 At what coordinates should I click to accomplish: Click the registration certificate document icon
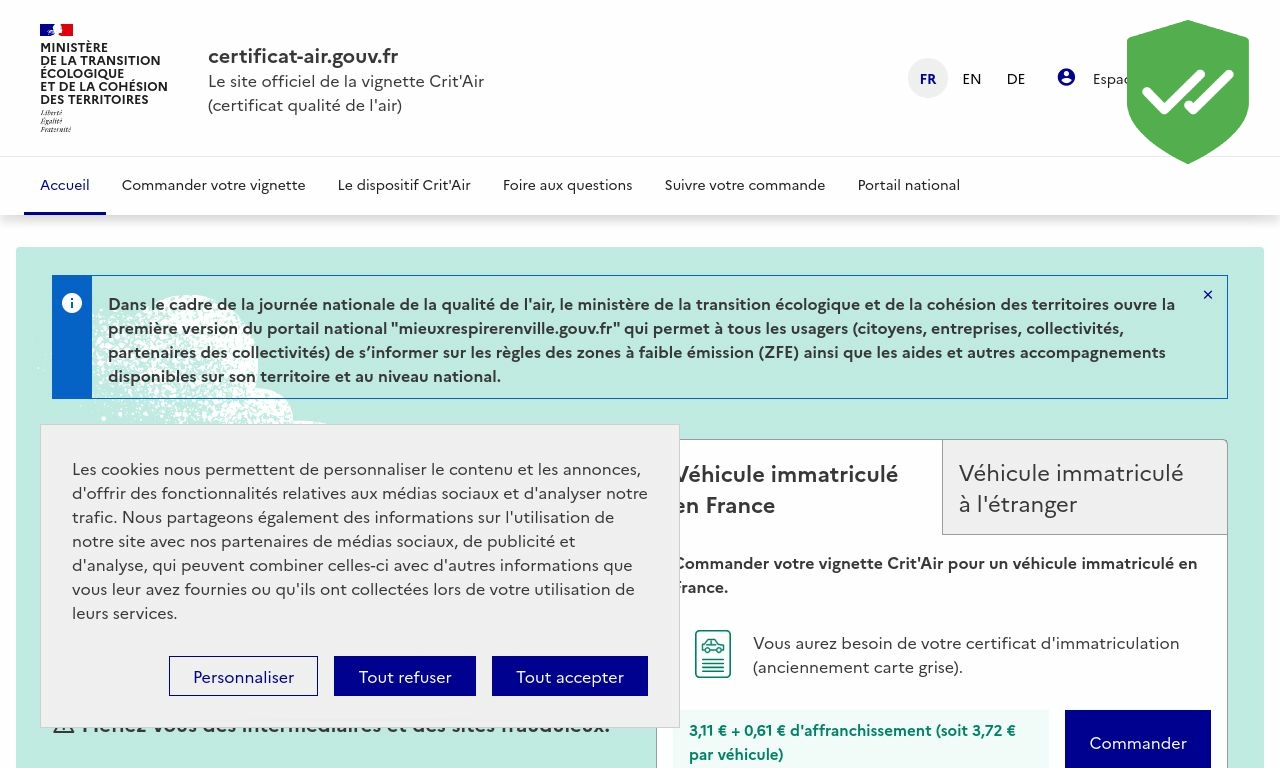click(x=713, y=654)
